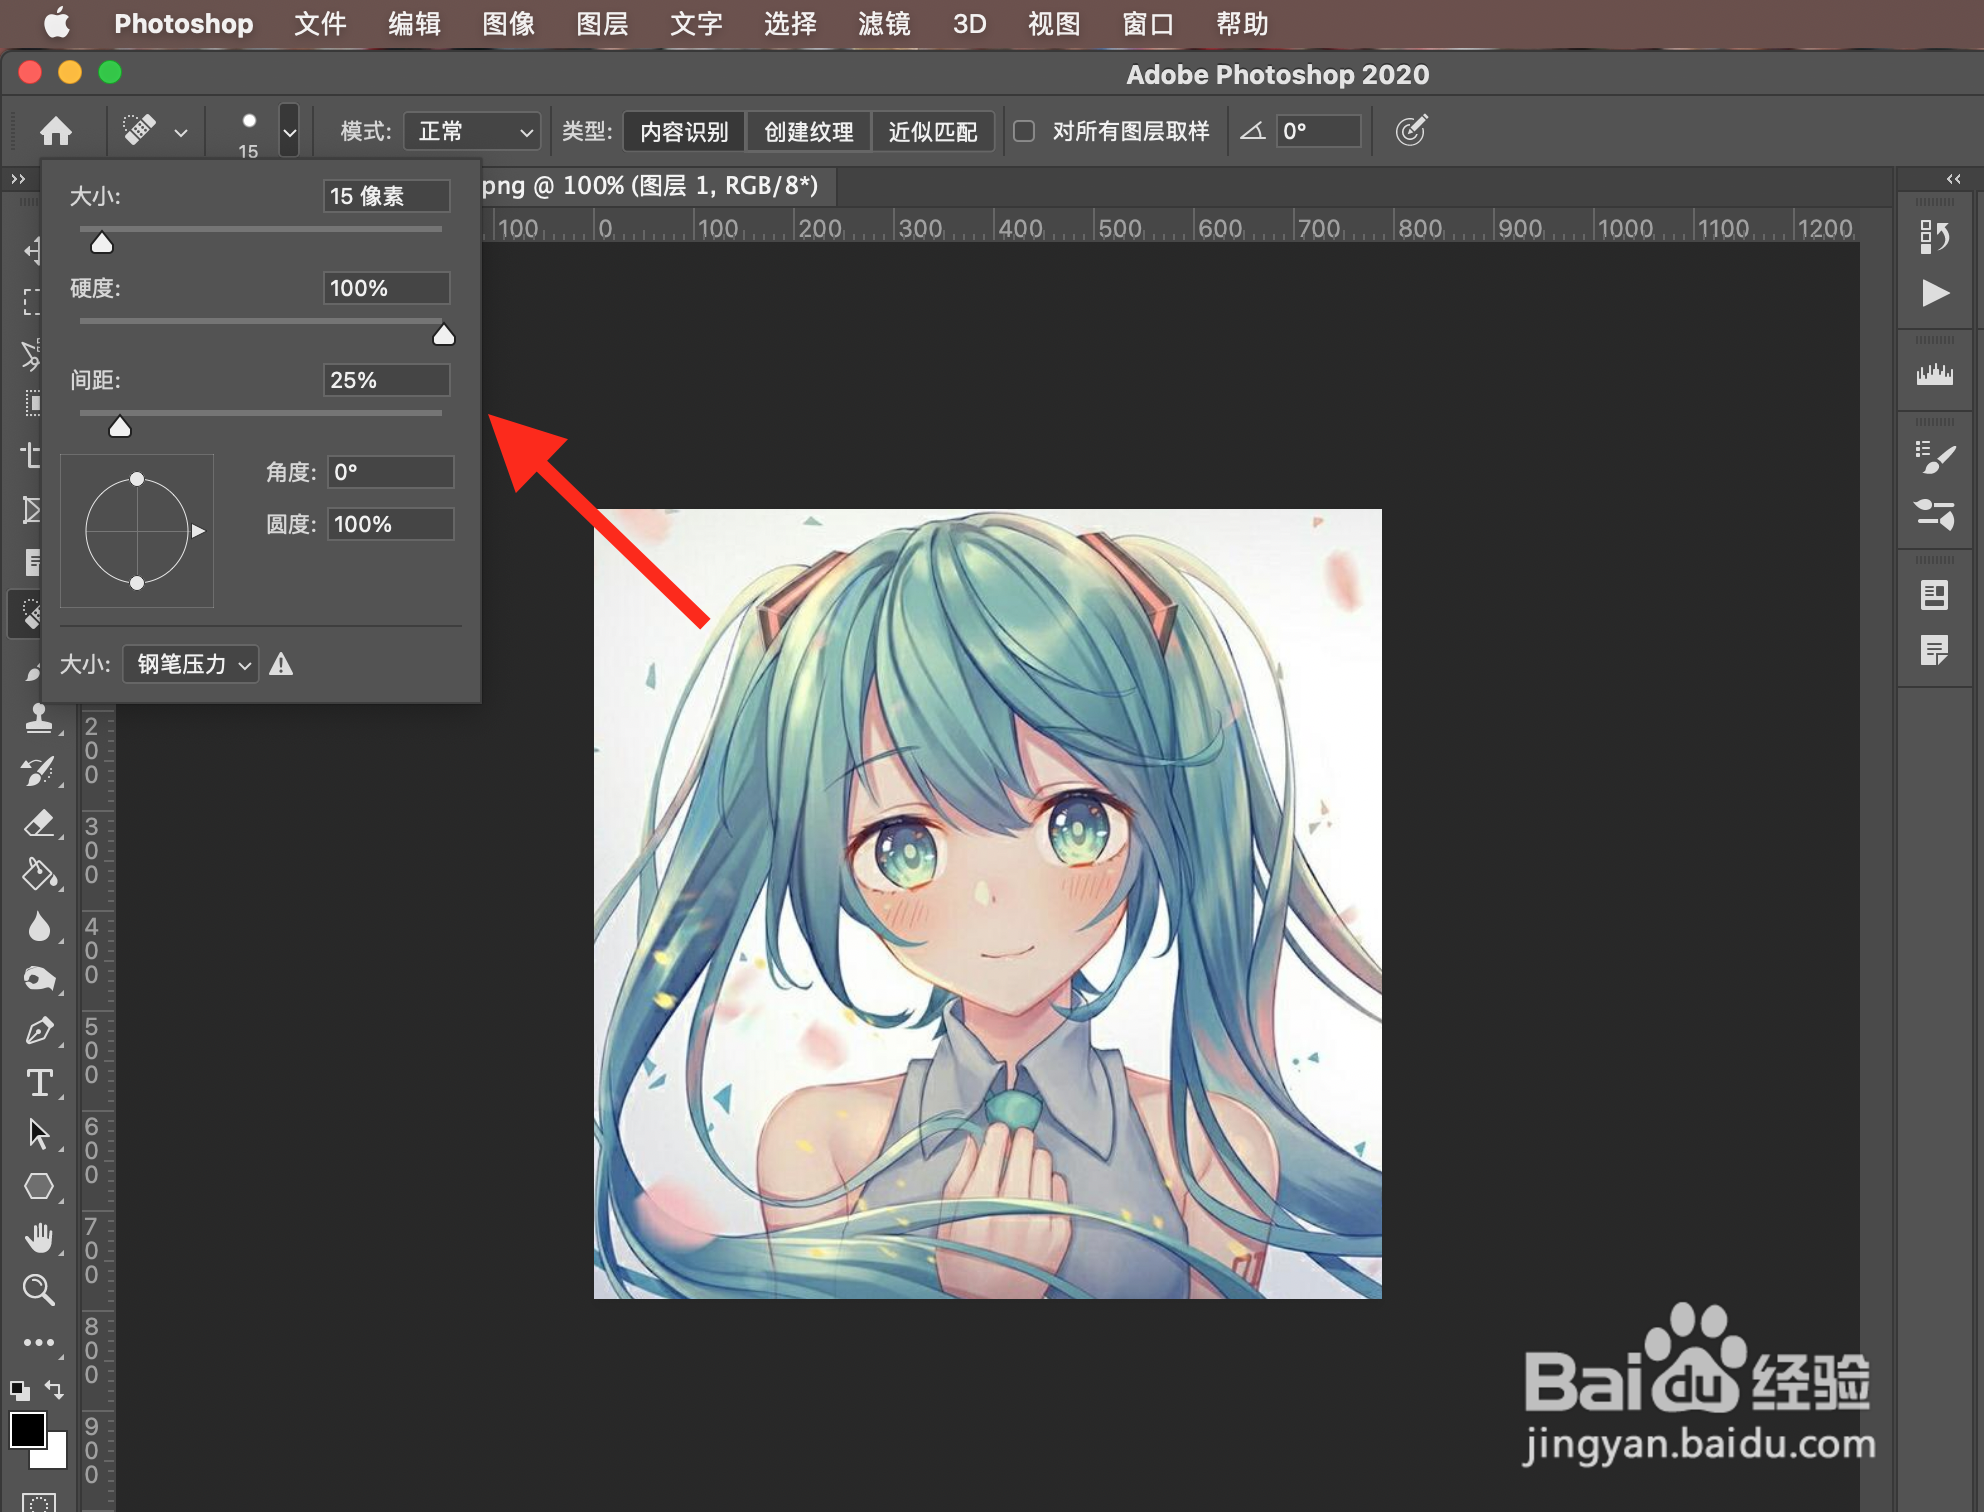
Task: Open the 文件 menu
Action: [x=320, y=24]
